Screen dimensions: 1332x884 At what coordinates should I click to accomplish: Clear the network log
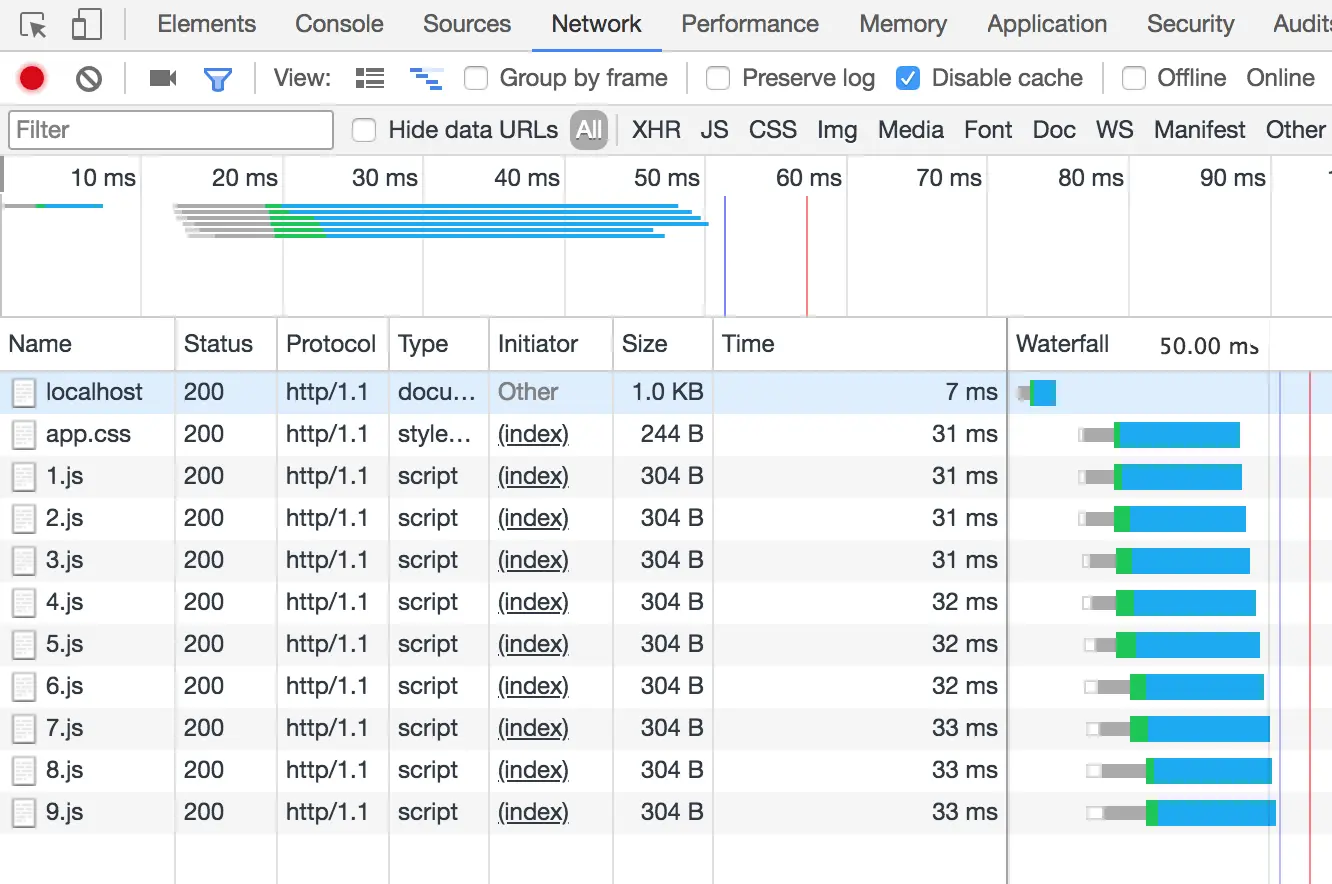[89, 78]
